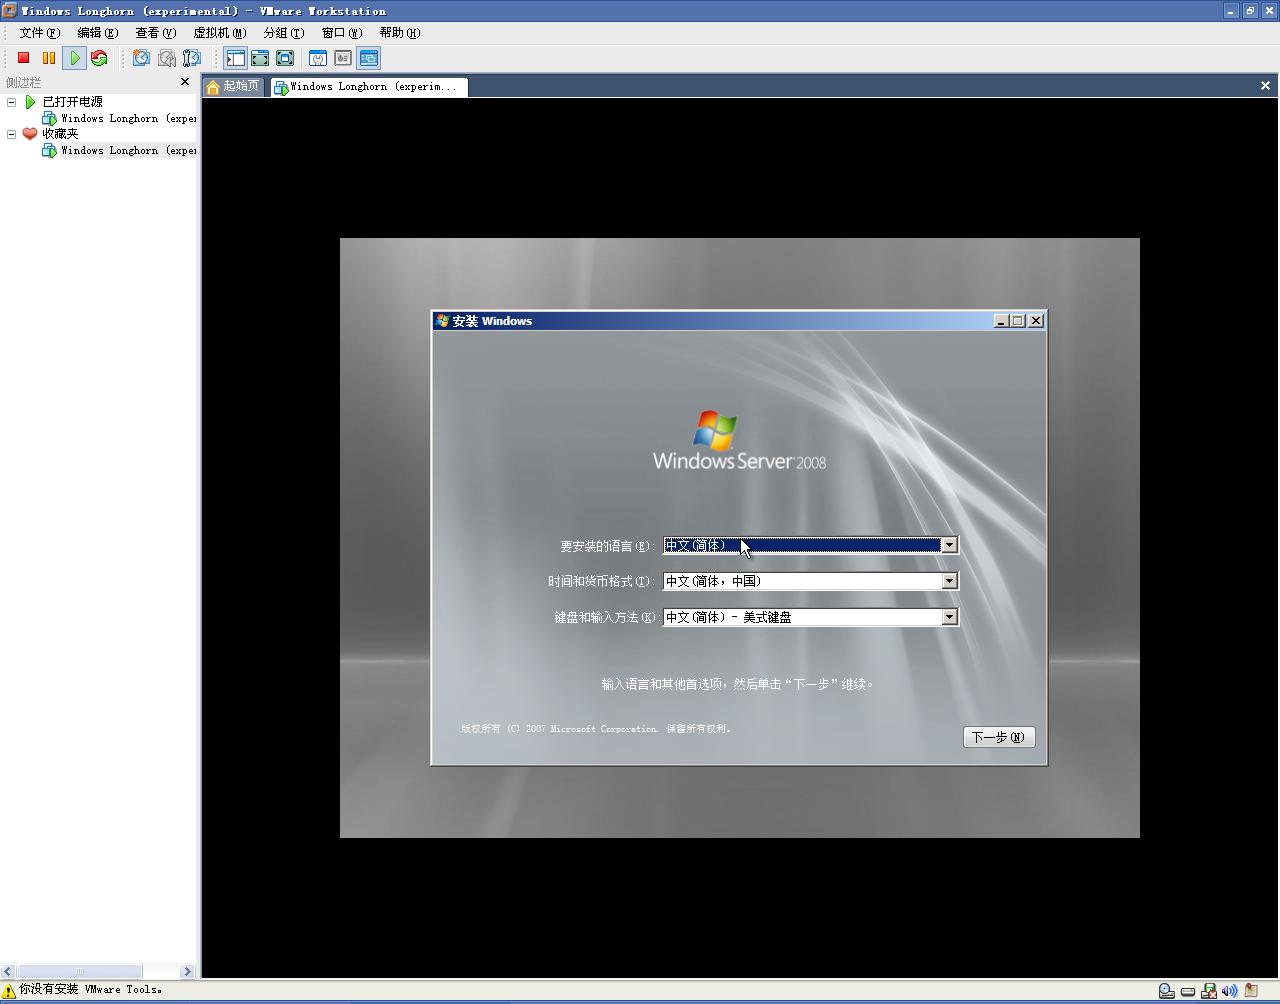Collapse the 已打开电源 tree node
This screenshot has height=1004, width=1280.
tap(11, 102)
